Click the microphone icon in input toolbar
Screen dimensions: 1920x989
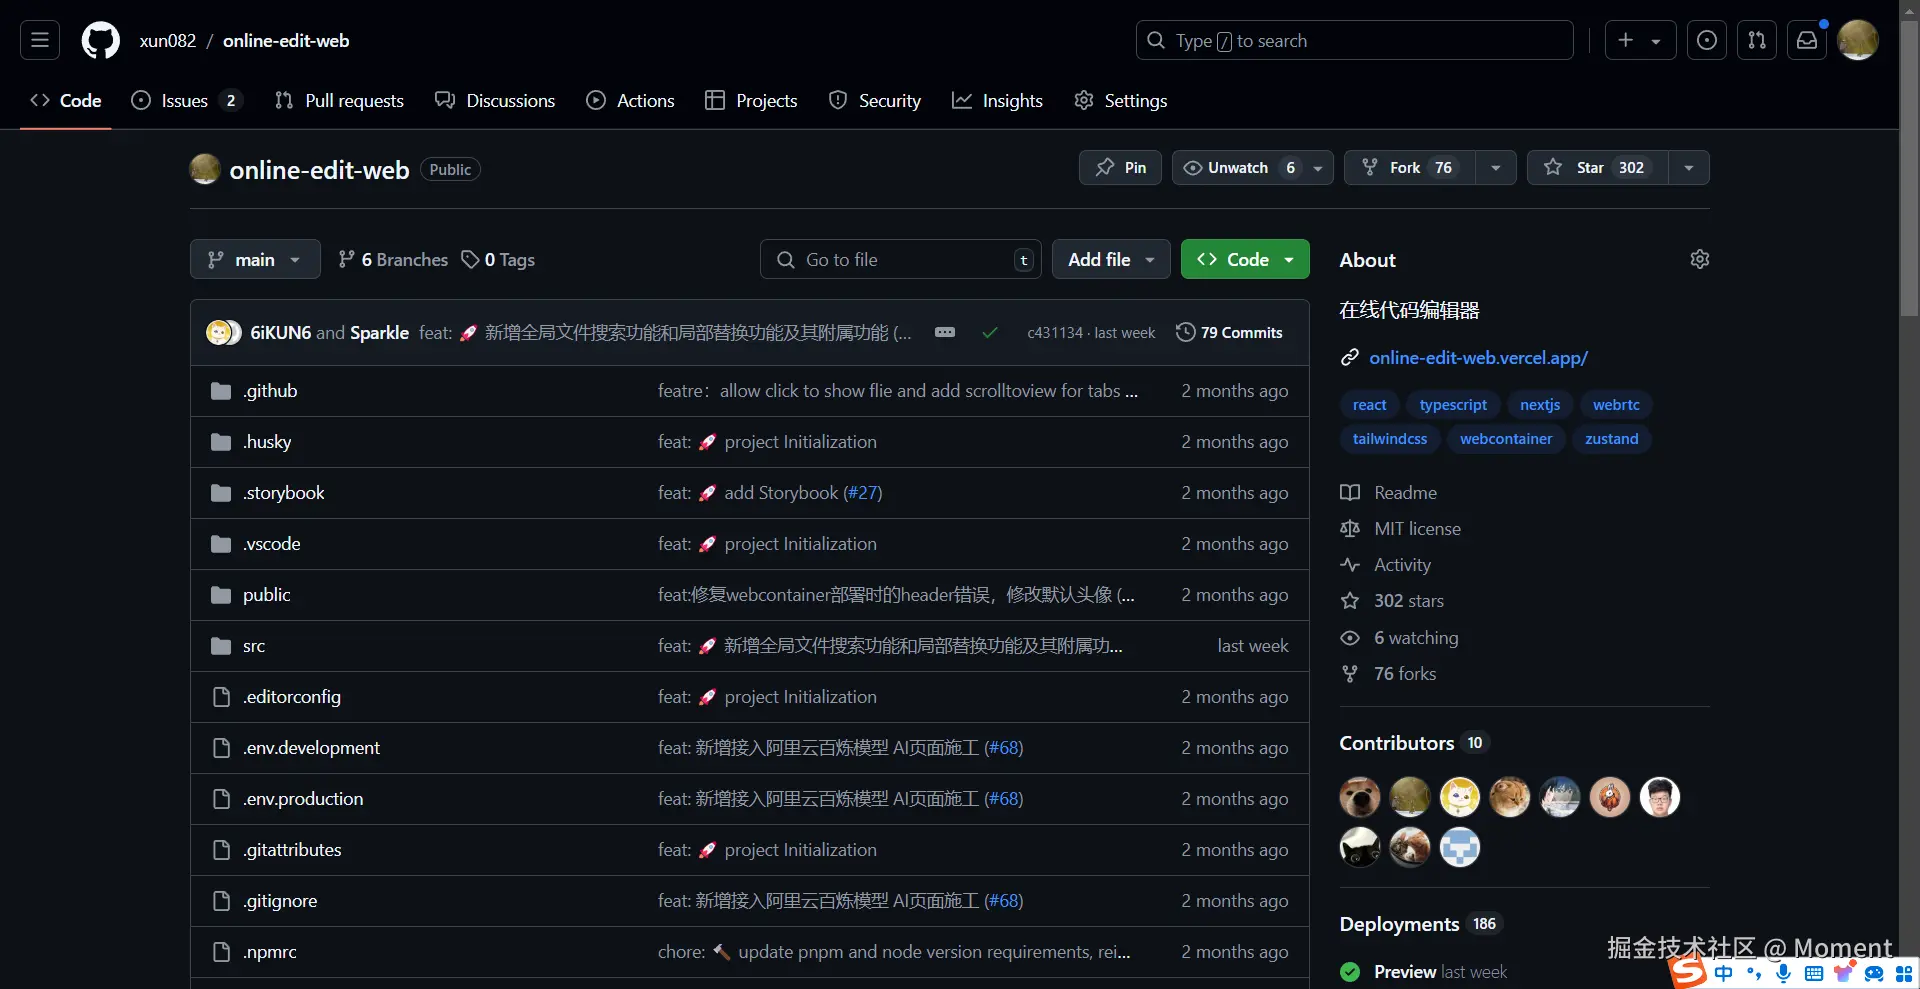(1784, 973)
